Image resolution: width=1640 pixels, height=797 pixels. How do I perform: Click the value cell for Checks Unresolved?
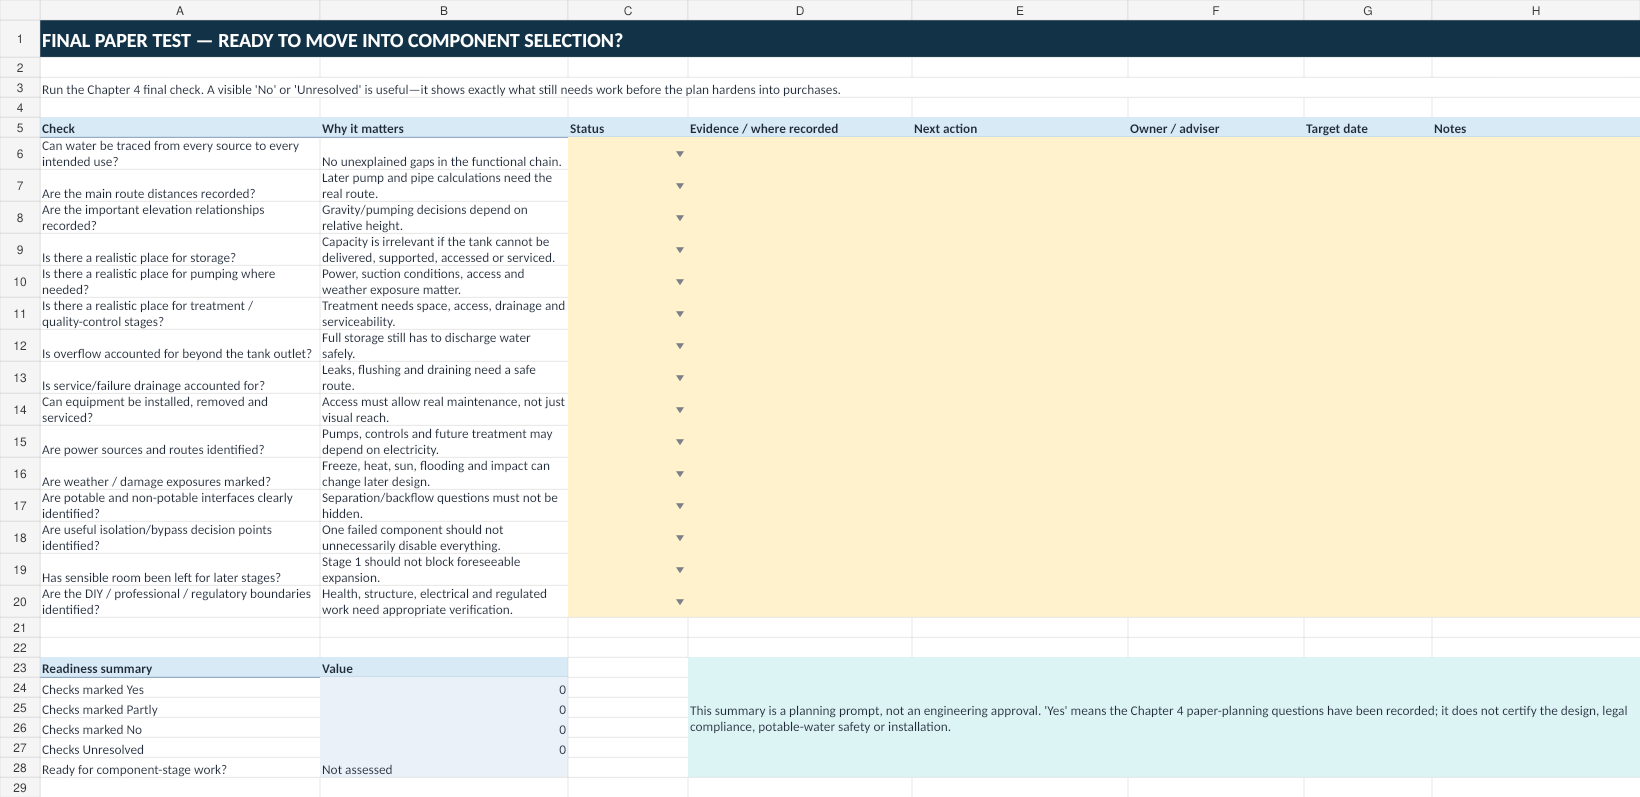pyautogui.click(x=444, y=748)
